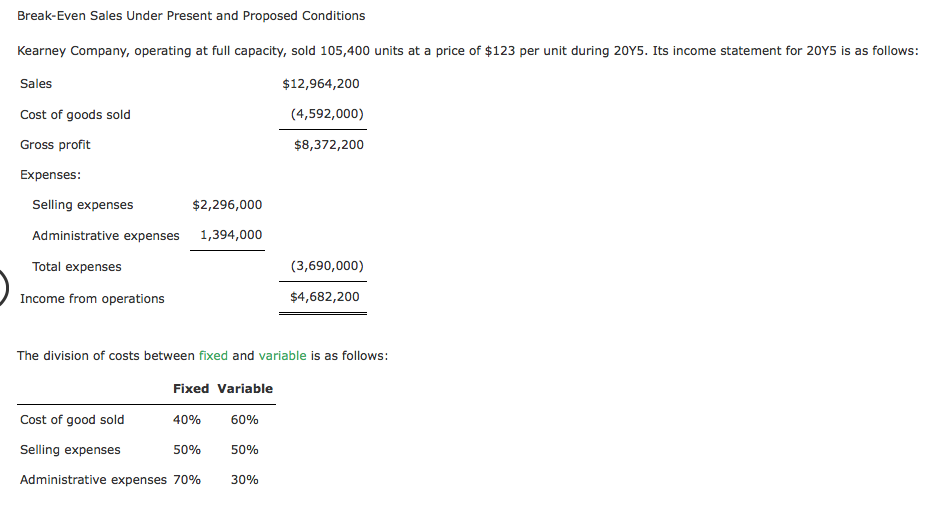Select the Administrative expenses 70% fixed cell
Image resolution: width=952 pixels, height=512 pixels.
pyautogui.click(x=187, y=480)
